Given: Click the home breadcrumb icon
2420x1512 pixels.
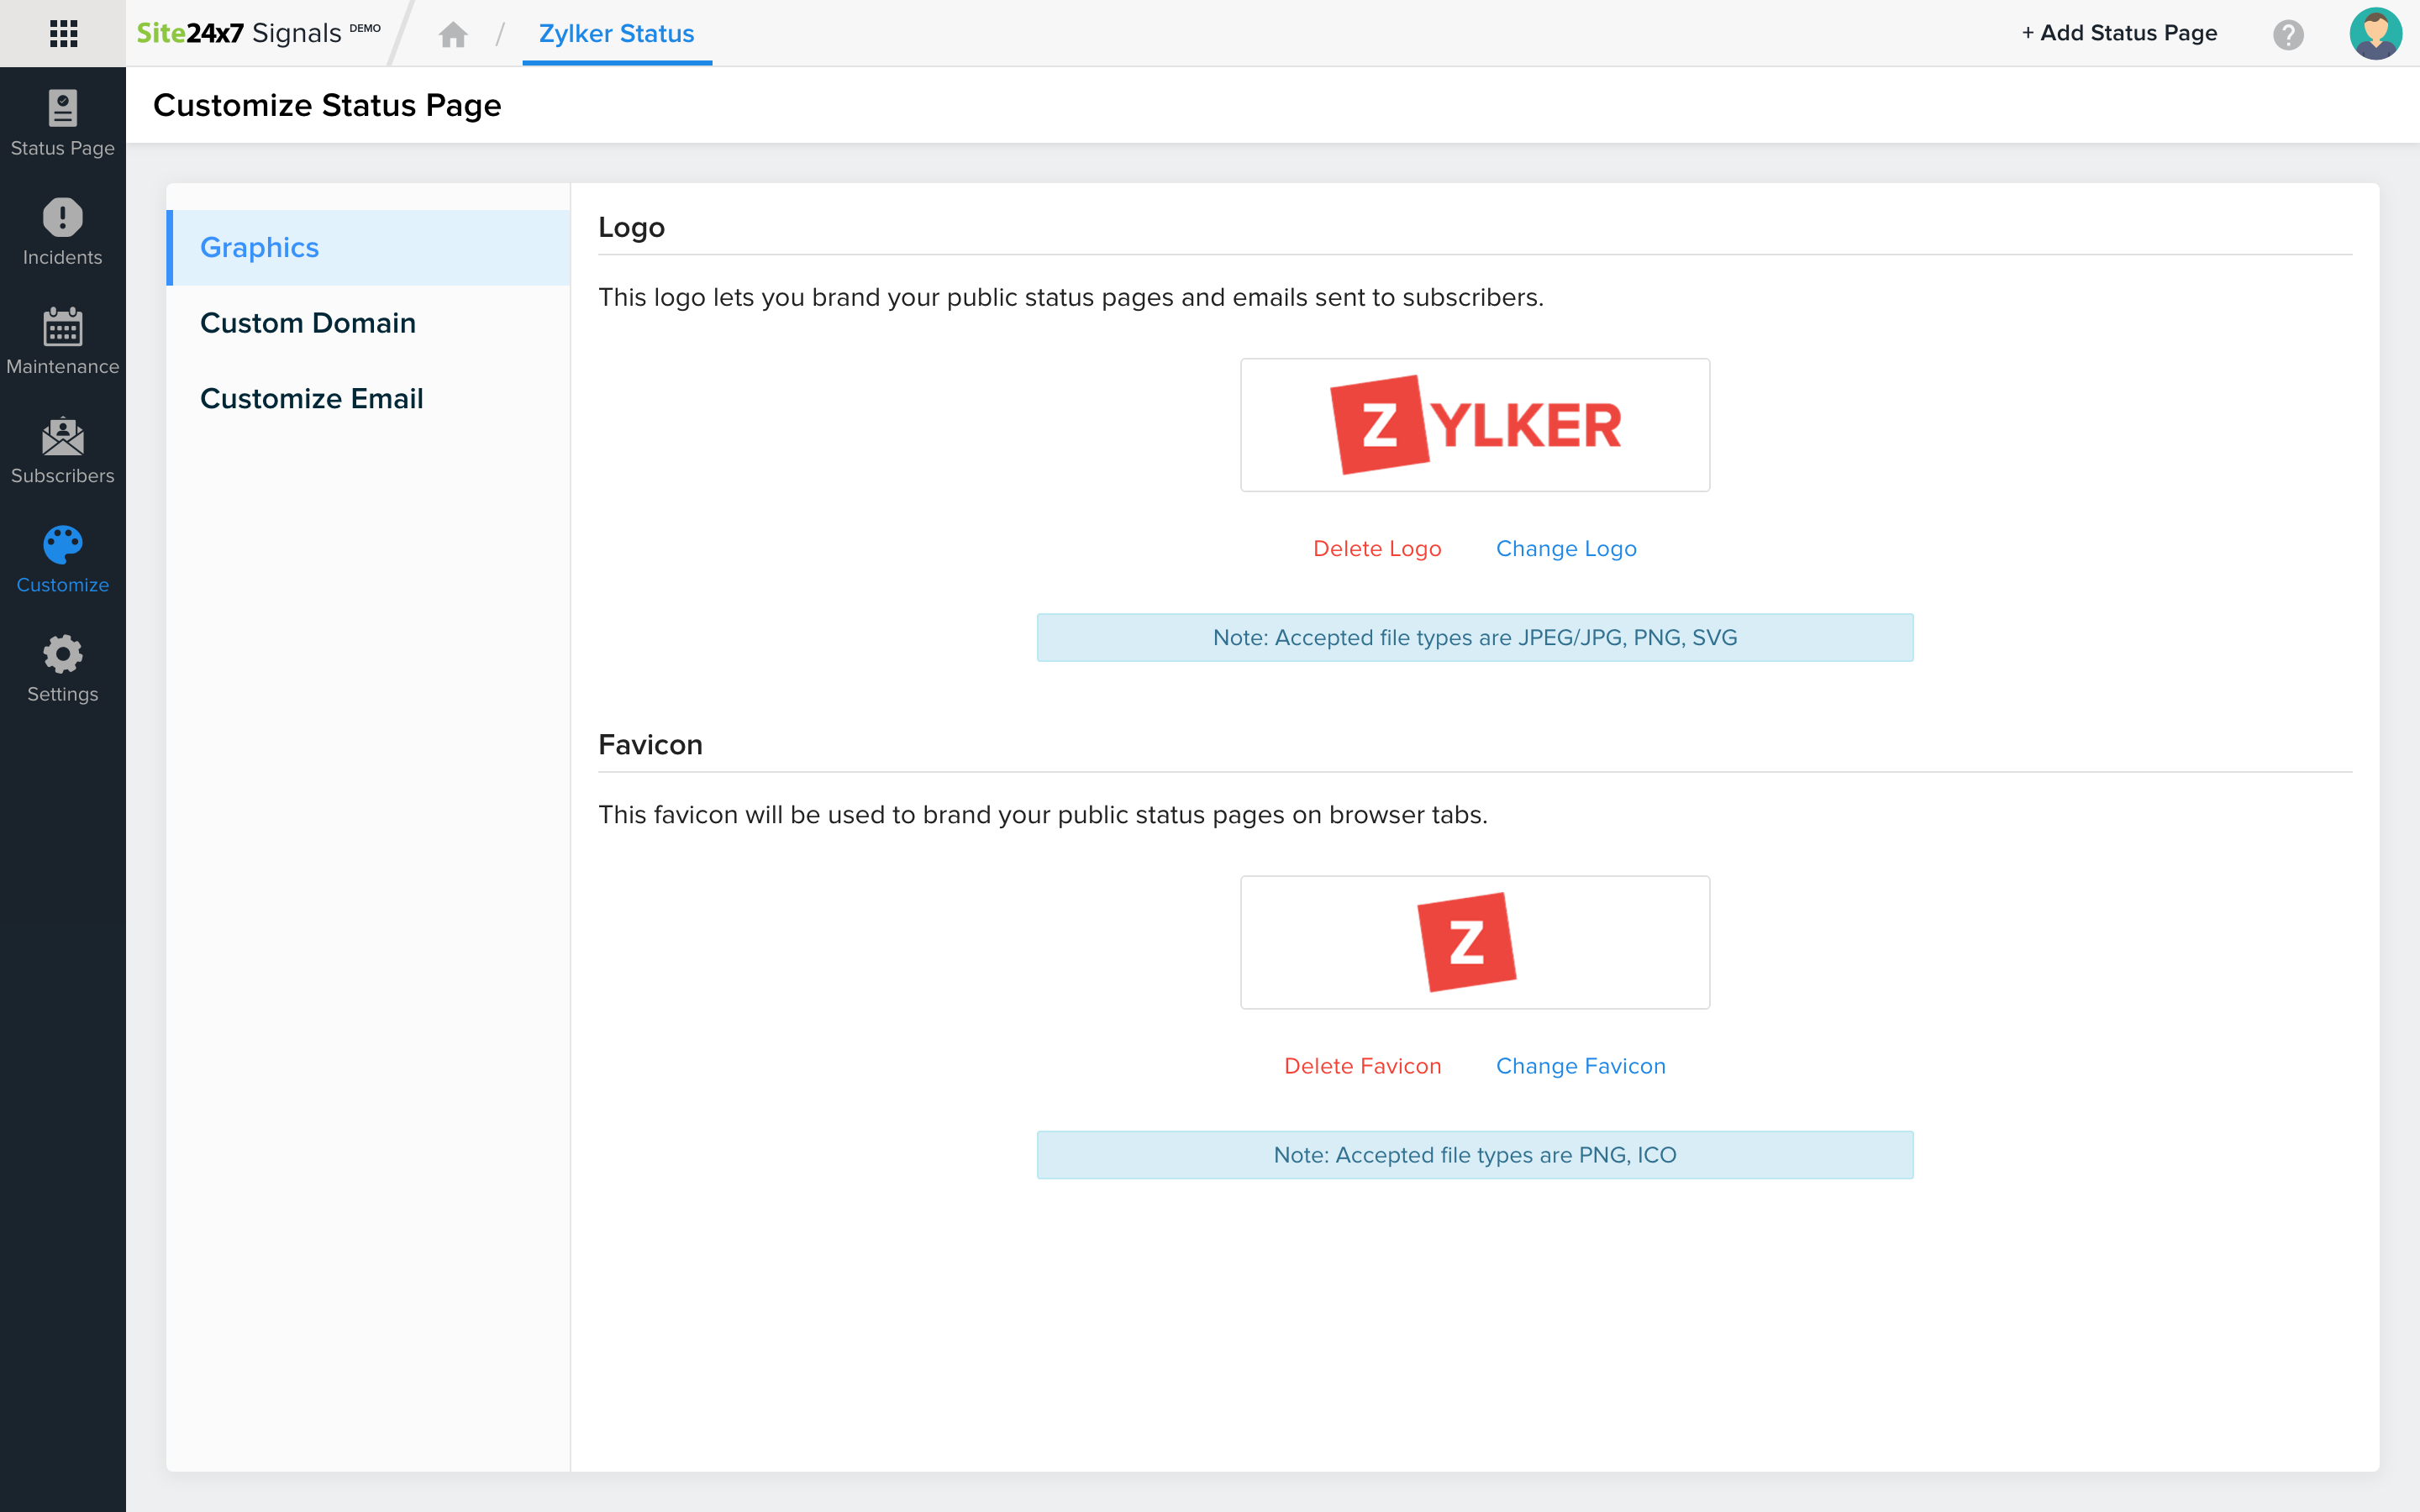Looking at the screenshot, I should click(453, 34).
